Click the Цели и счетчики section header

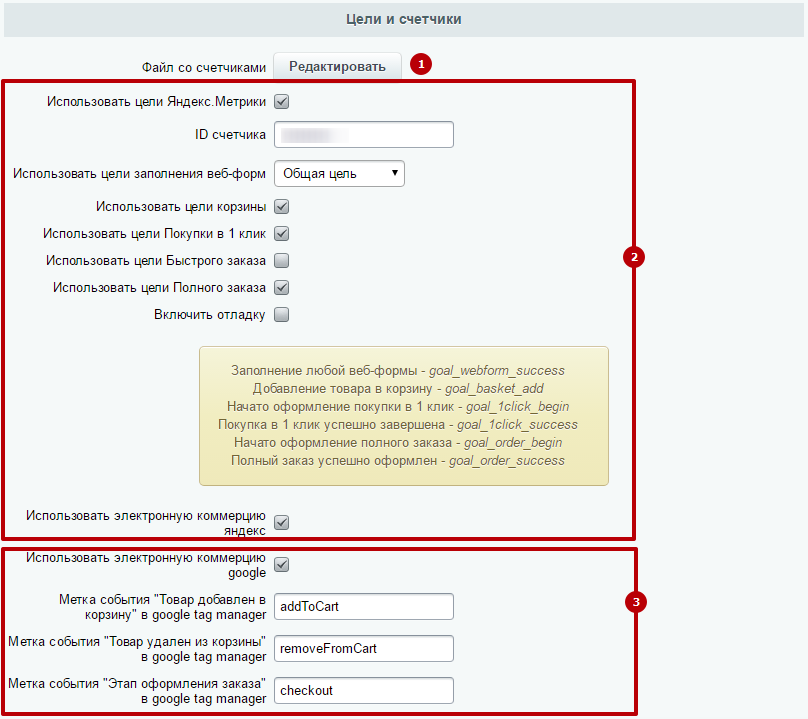tap(403, 19)
